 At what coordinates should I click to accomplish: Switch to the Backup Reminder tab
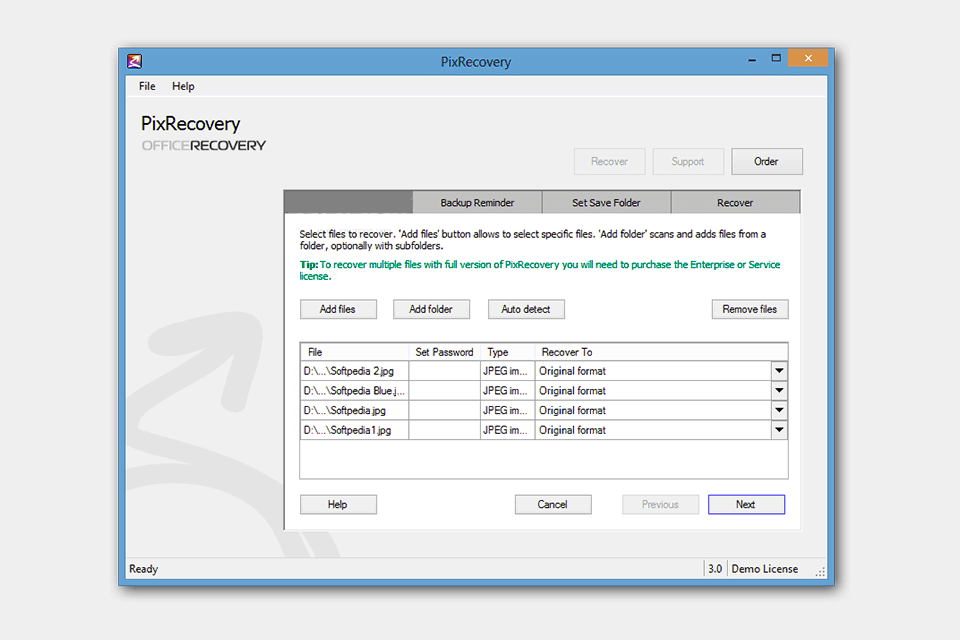477,202
